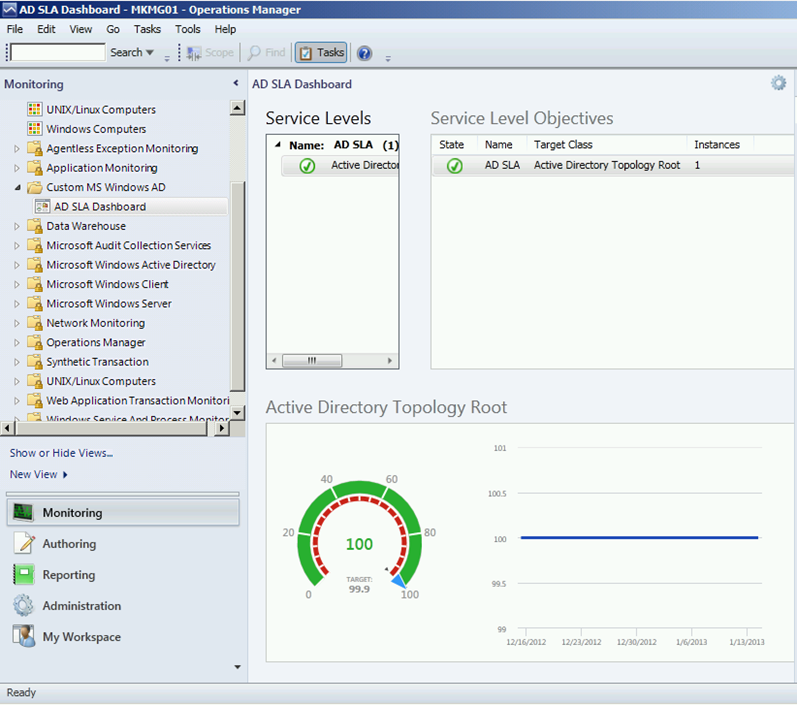The height and width of the screenshot is (705, 797).
Task: Click the navigation tree scroll up arrow
Action: click(237, 108)
